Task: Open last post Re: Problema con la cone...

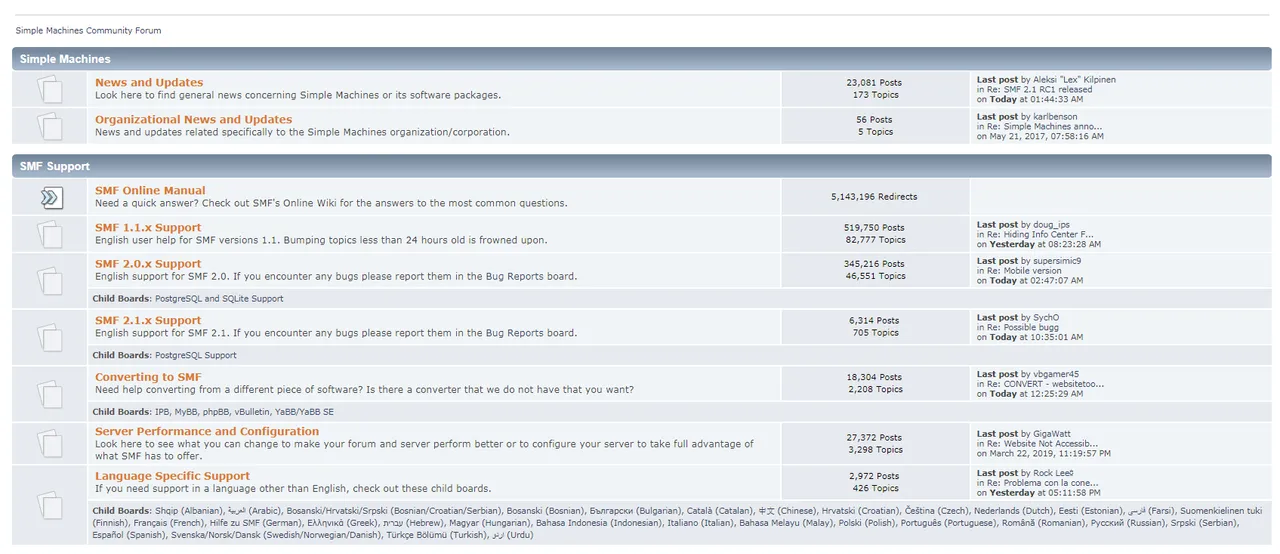Action: pyautogui.click(x=1043, y=483)
